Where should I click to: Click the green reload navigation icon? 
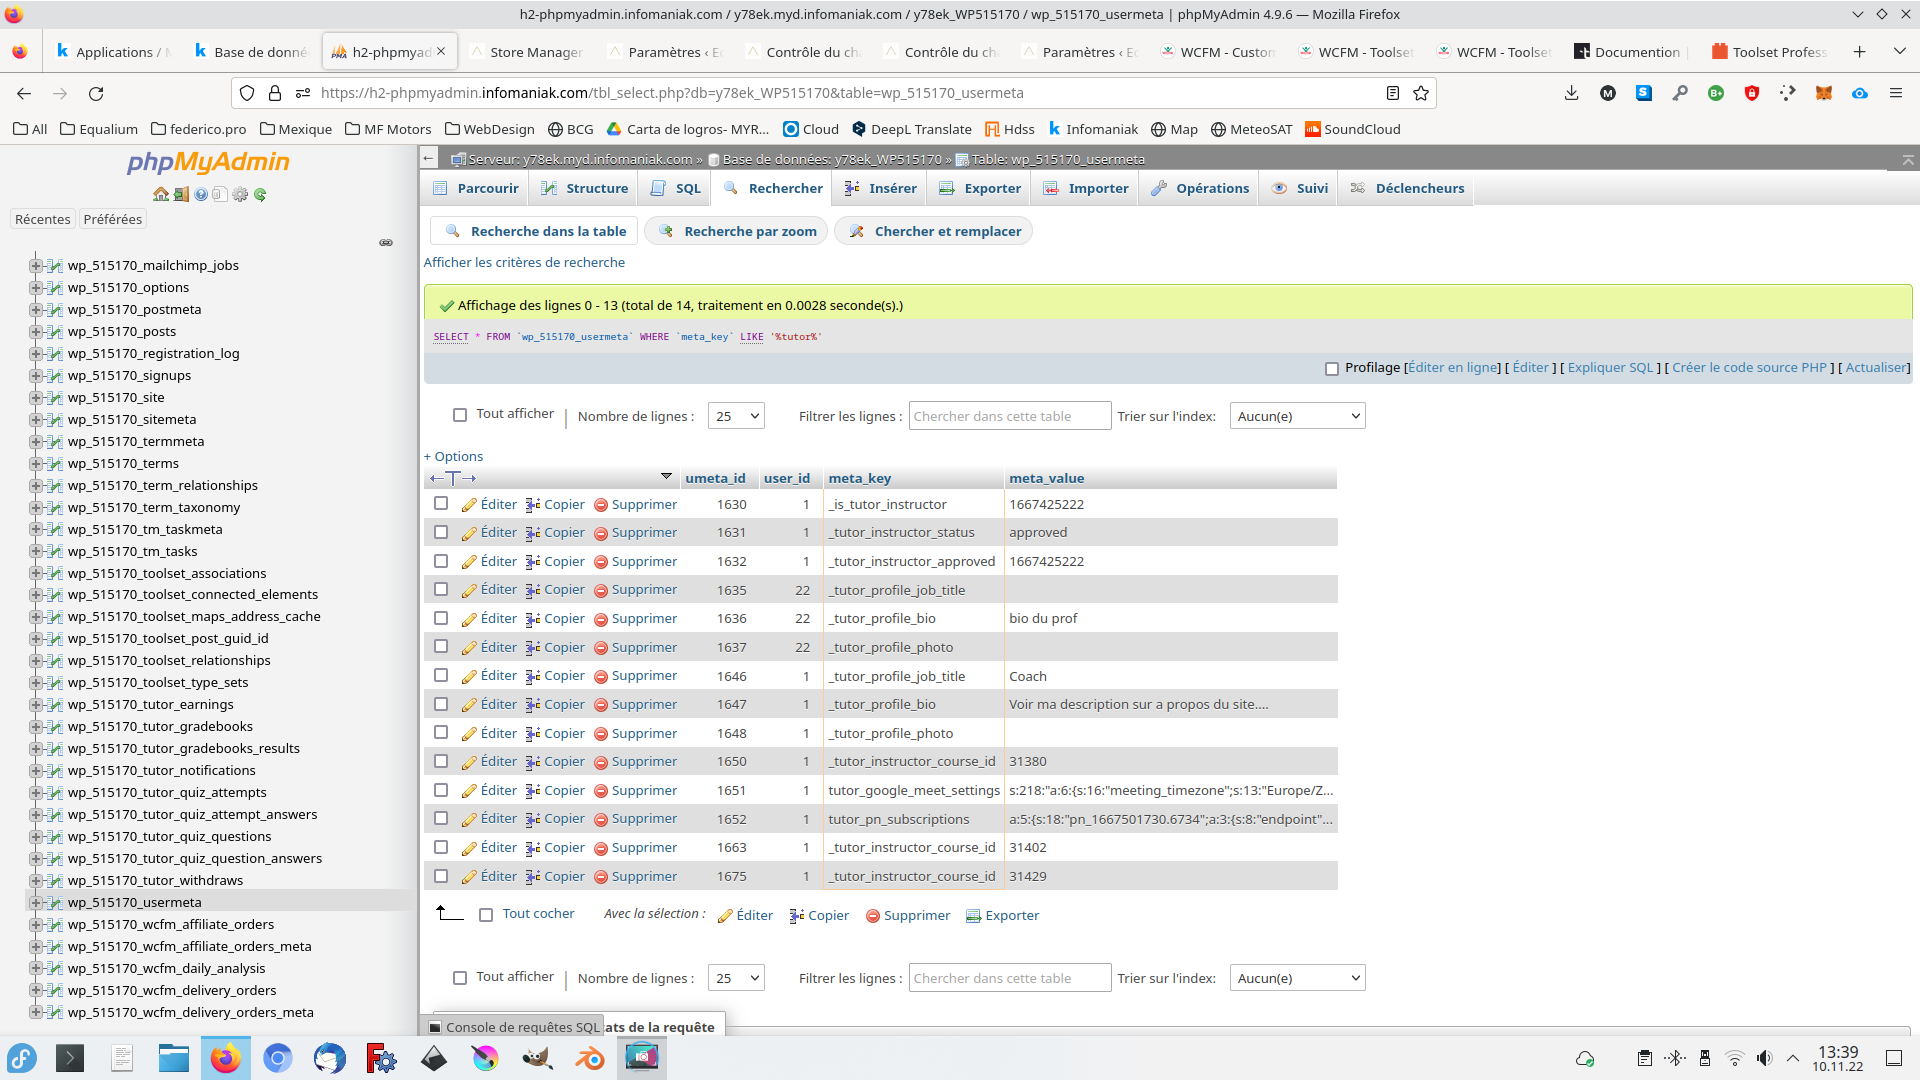(260, 194)
